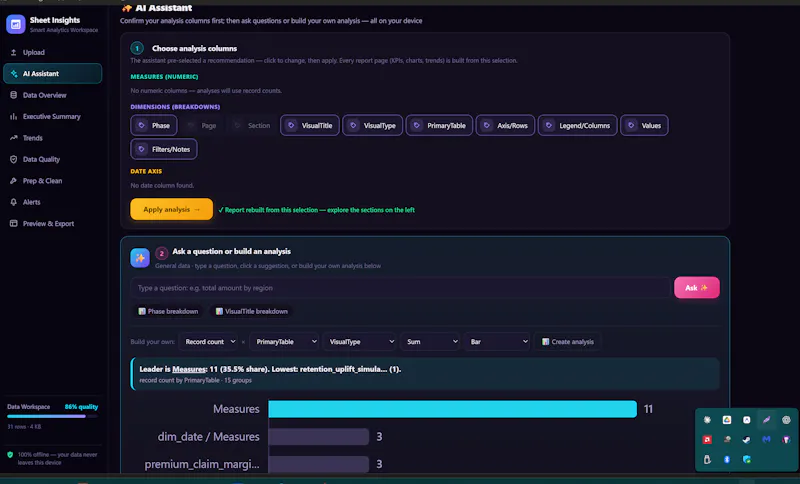Click the Bluetooth tray icon
The width and height of the screenshot is (800, 484).
click(x=727, y=460)
